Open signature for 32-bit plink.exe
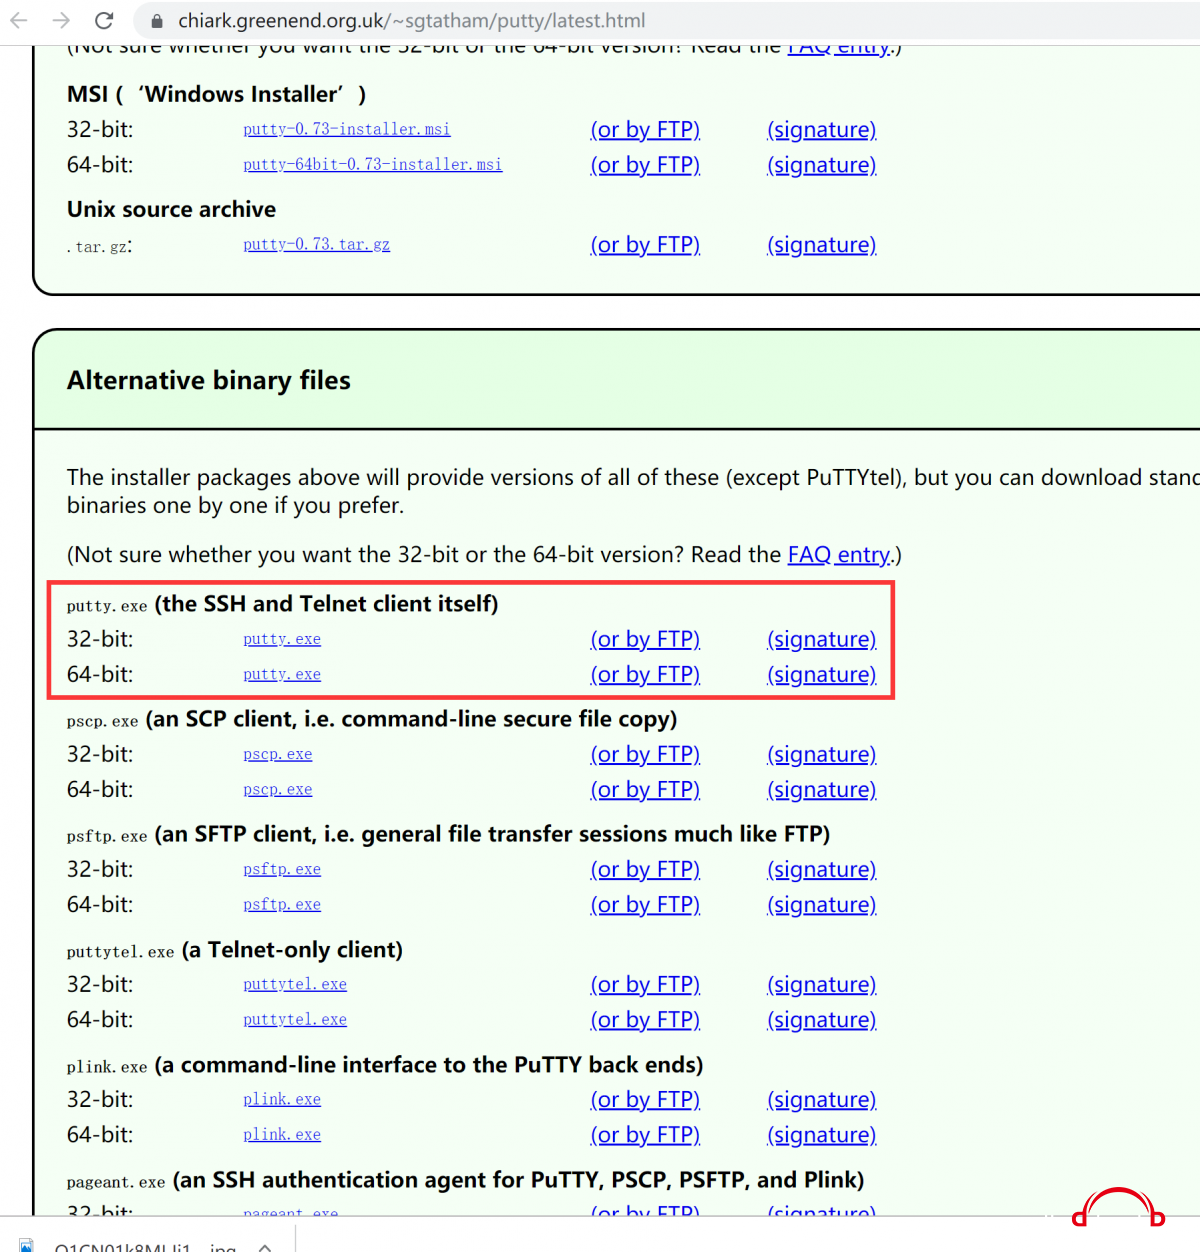The image size is (1200, 1252). click(822, 1100)
